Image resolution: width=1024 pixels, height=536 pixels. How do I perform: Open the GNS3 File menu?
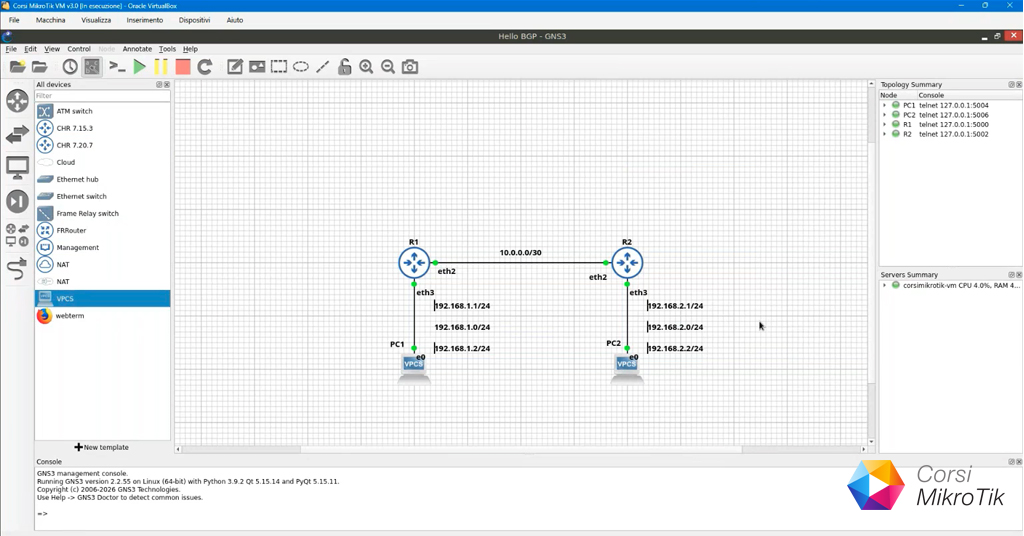click(x=11, y=49)
